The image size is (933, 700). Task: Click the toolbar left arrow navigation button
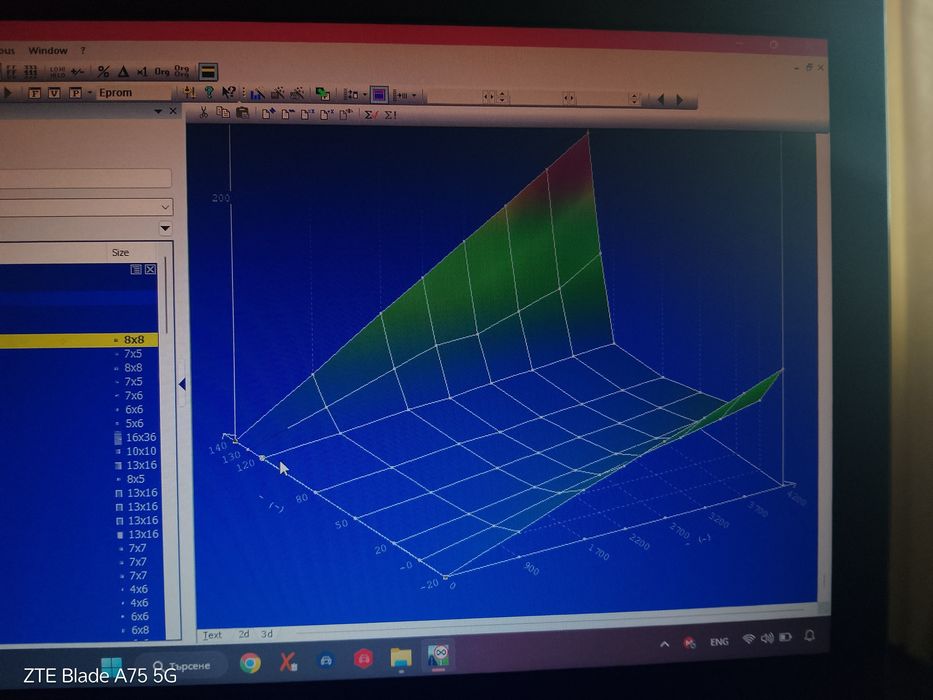660,99
